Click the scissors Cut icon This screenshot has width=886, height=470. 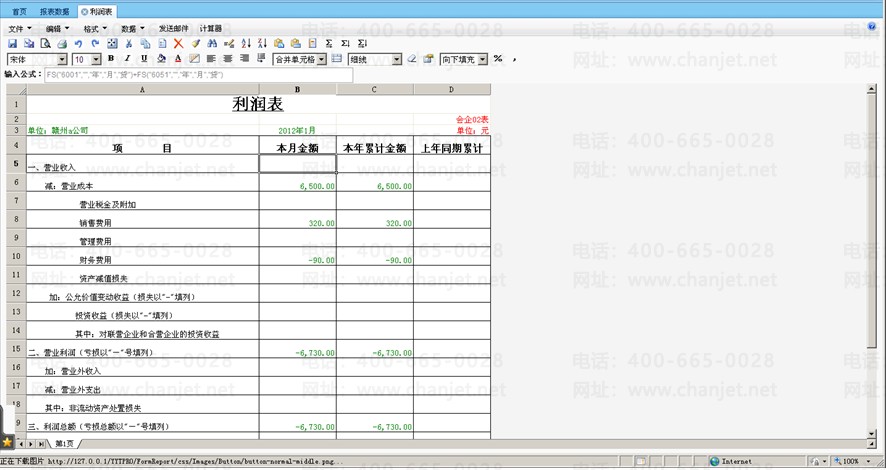pyautogui.click(x=130, y=44)
